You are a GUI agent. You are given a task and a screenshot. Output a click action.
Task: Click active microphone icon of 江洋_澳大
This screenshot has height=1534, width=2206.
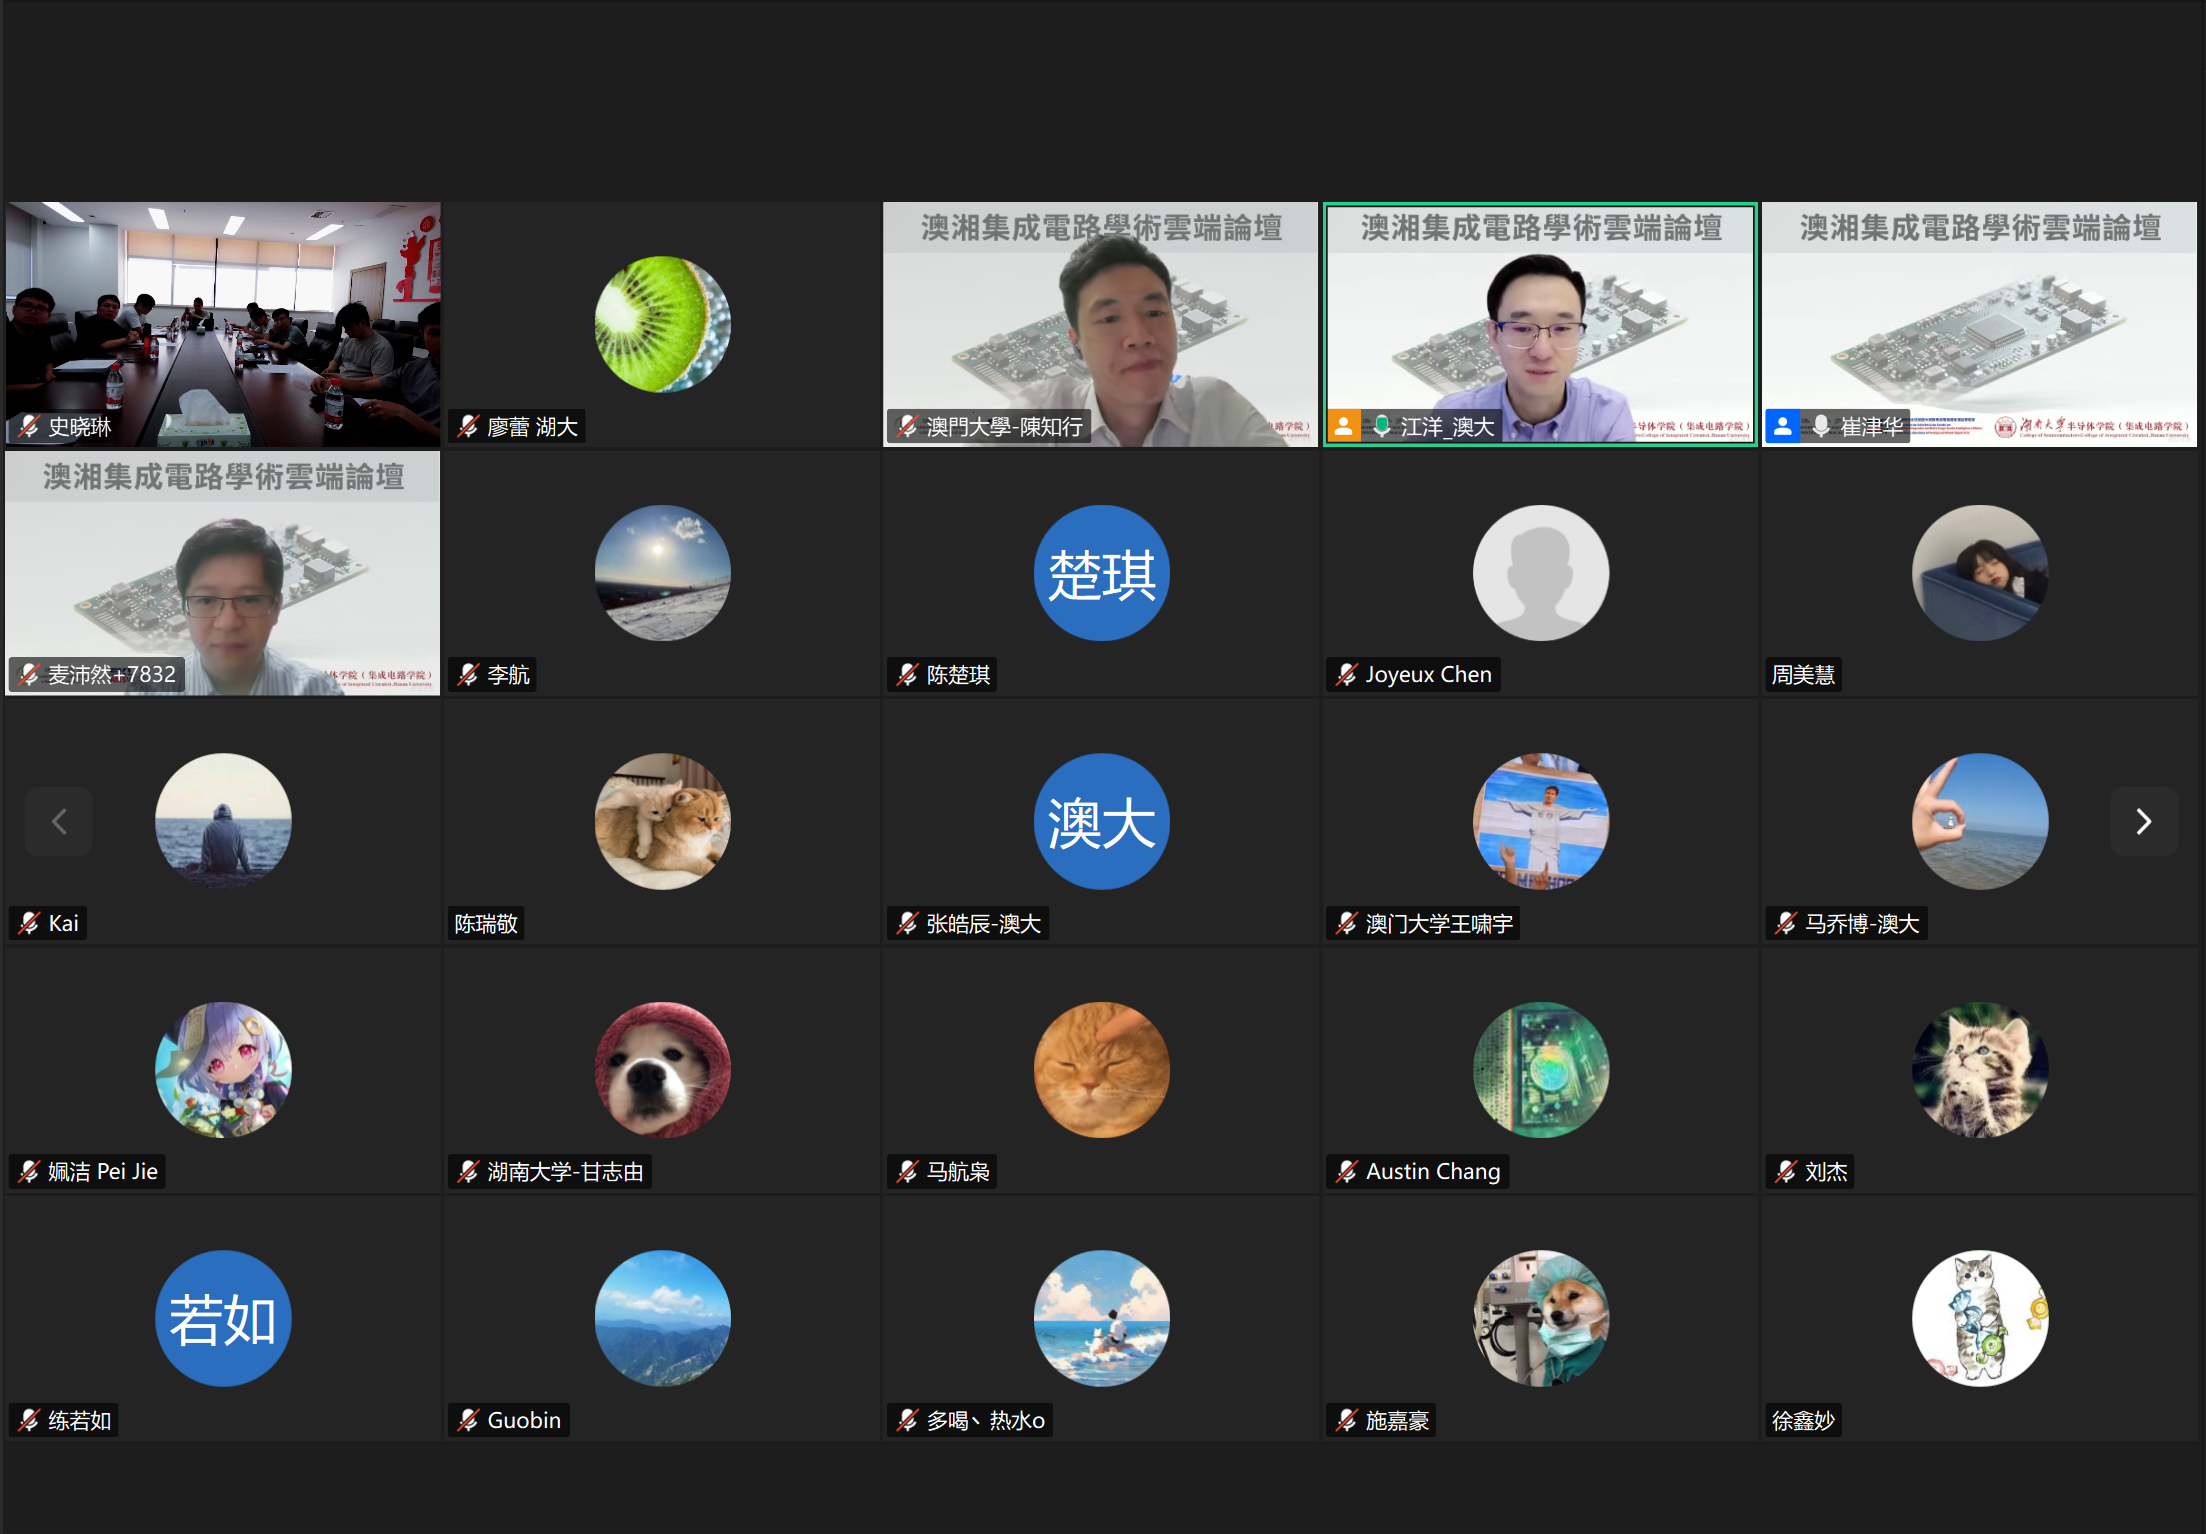point(1382,426)
